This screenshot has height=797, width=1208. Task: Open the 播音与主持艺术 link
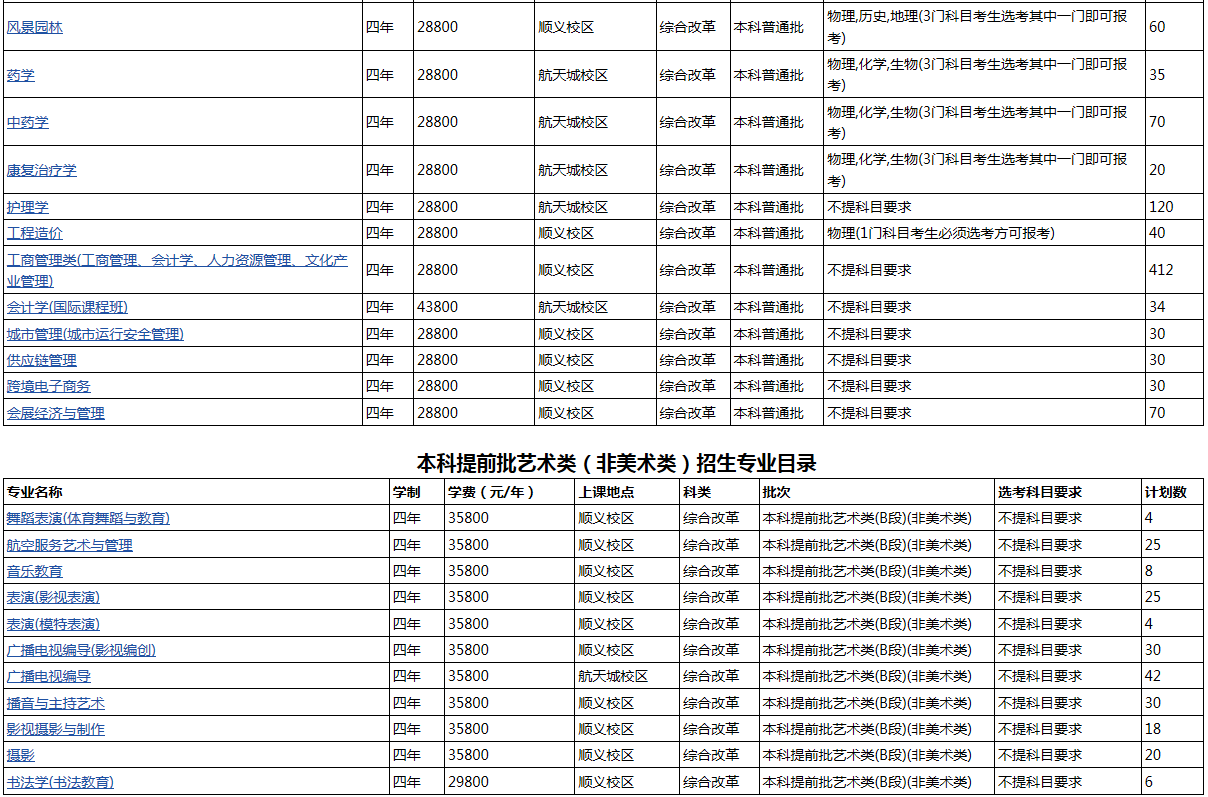pyautogui.click(x=56, y=703)
